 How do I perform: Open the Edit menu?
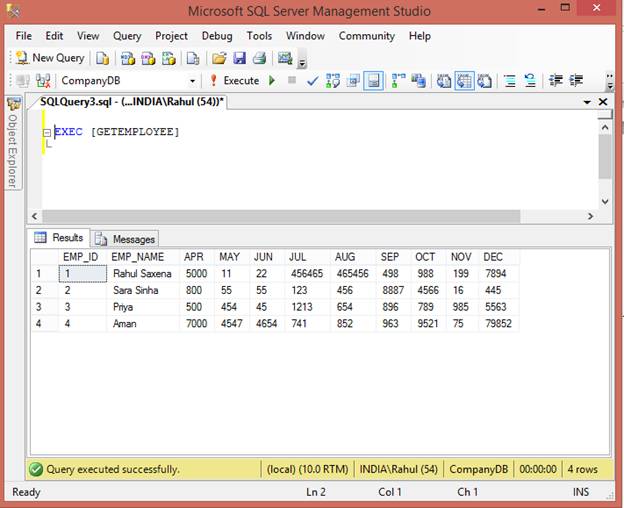(x=54, y=36)
